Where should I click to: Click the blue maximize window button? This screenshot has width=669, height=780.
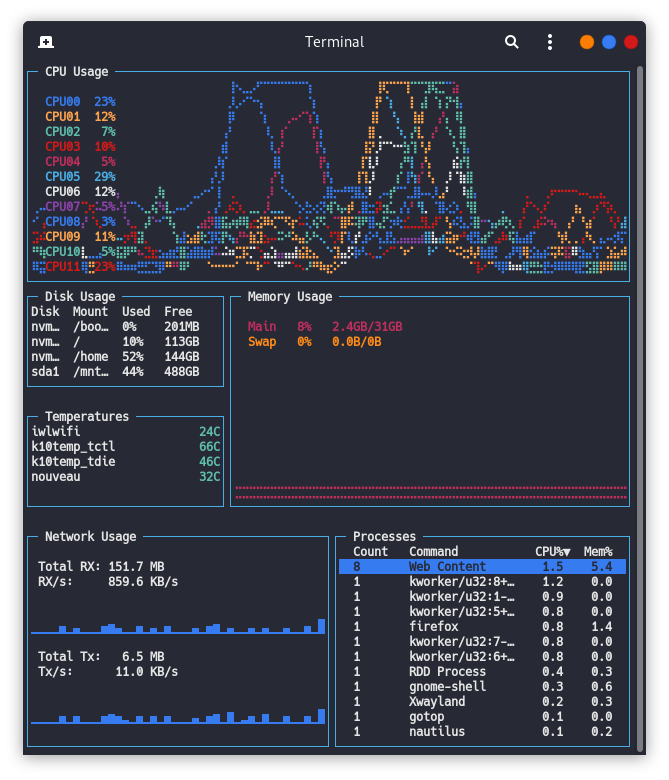coord(609,42)
